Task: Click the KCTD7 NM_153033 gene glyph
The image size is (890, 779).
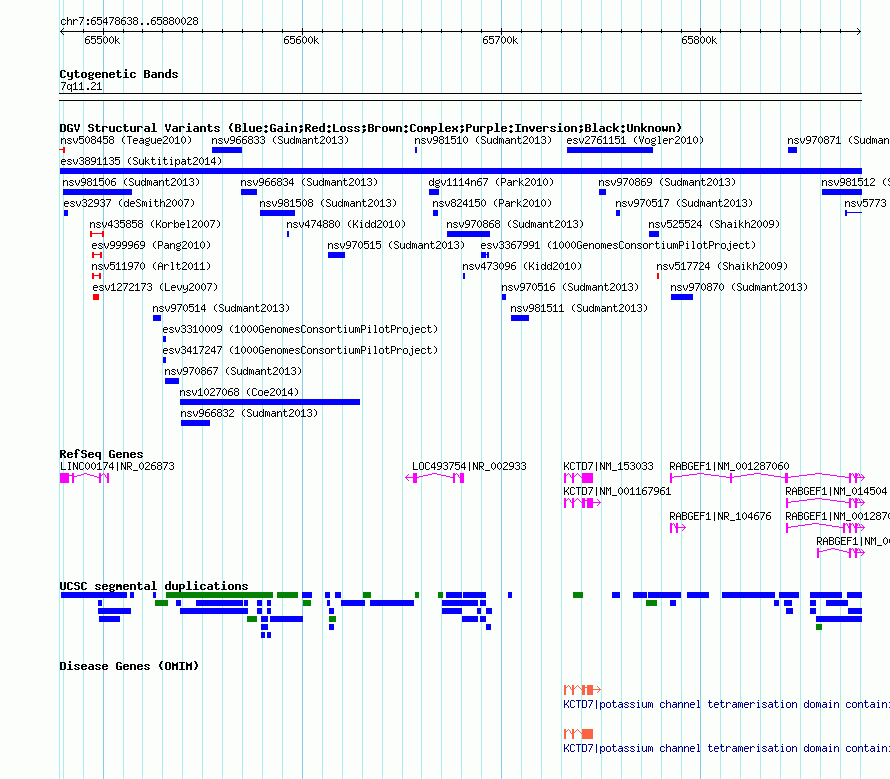Action: [x=578, y=478]
